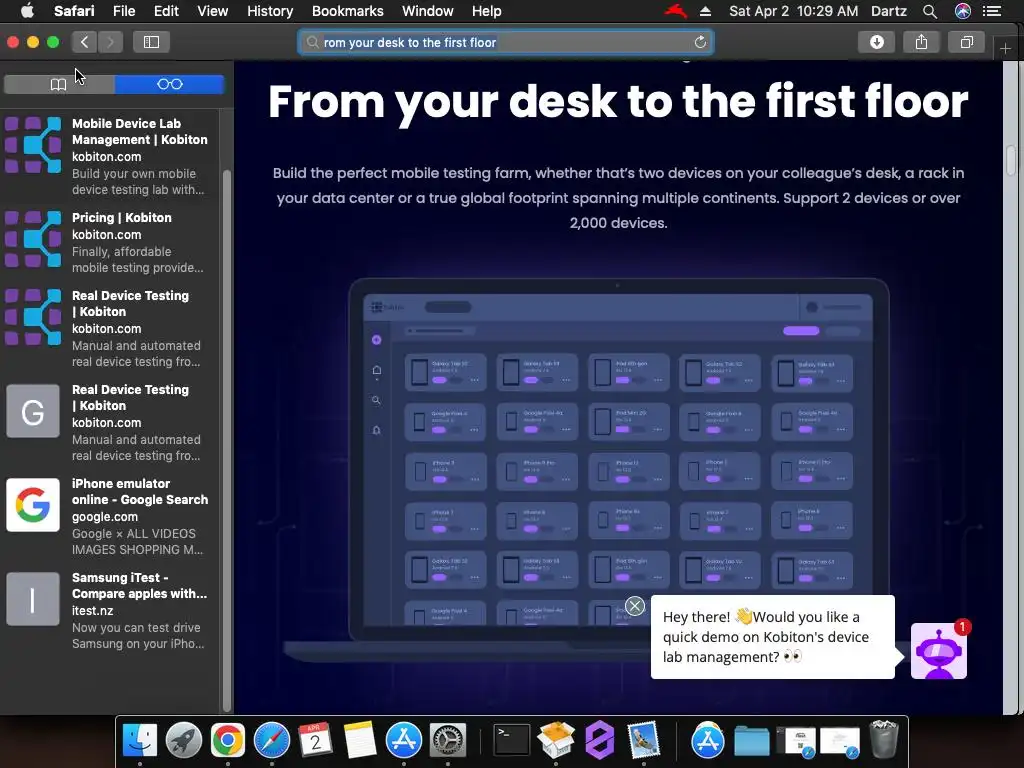The width and height of the screenshot is (1024, 768).
Task: Open the Safari menu
Action: coord(74,11)
